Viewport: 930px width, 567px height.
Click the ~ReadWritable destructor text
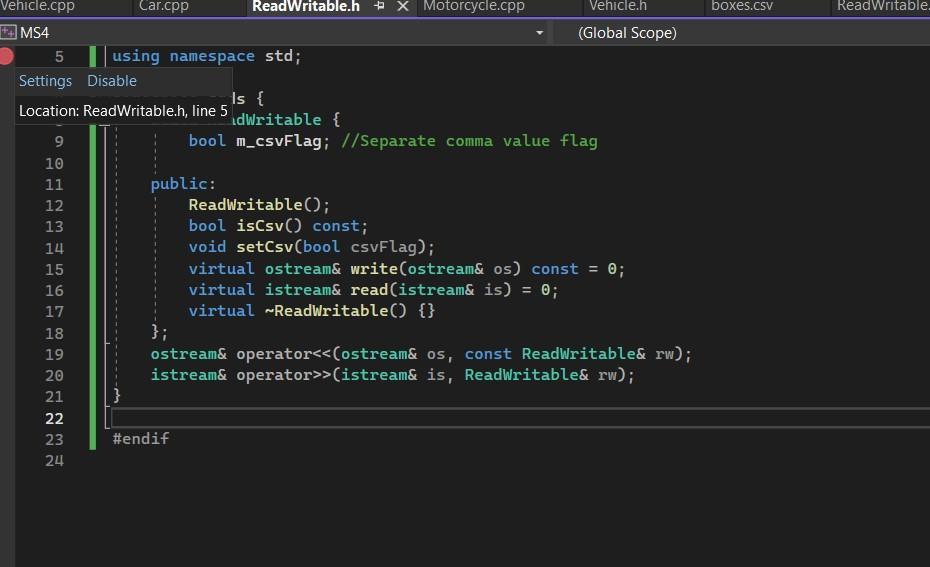336,311
